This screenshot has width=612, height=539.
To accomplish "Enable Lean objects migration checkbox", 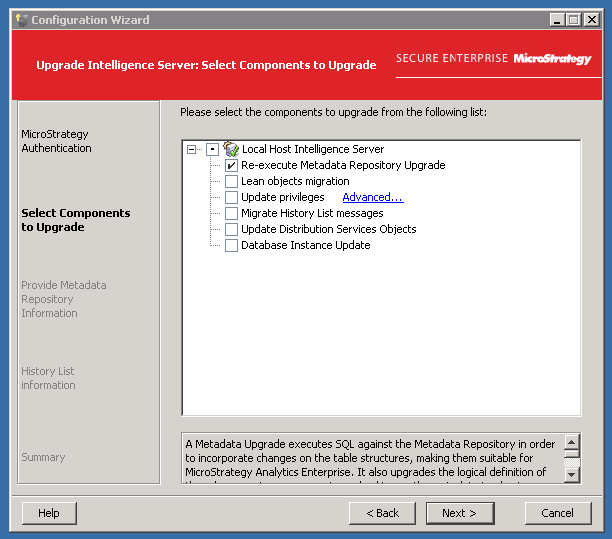I will pyautogui.click(x=231, y=181).
